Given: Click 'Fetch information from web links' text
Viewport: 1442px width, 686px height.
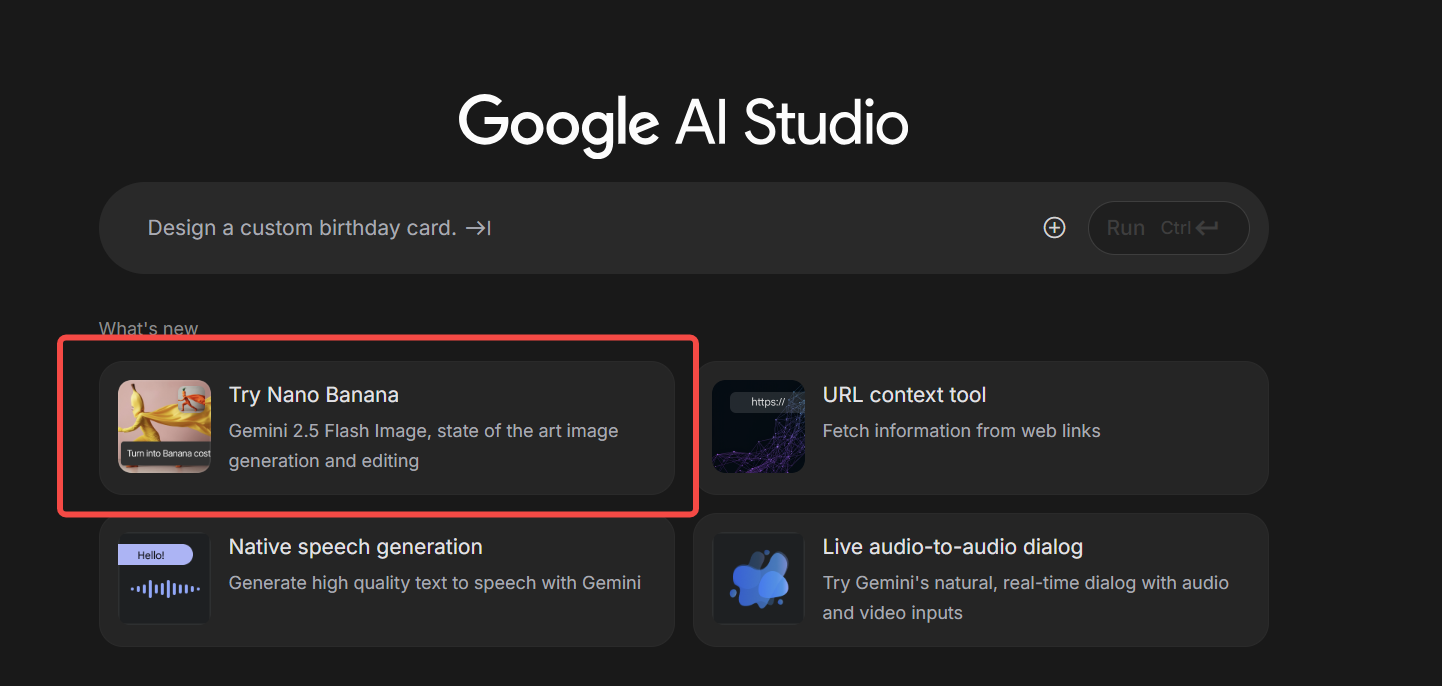Looking at the screenshot, I should (x=961, y=431).
